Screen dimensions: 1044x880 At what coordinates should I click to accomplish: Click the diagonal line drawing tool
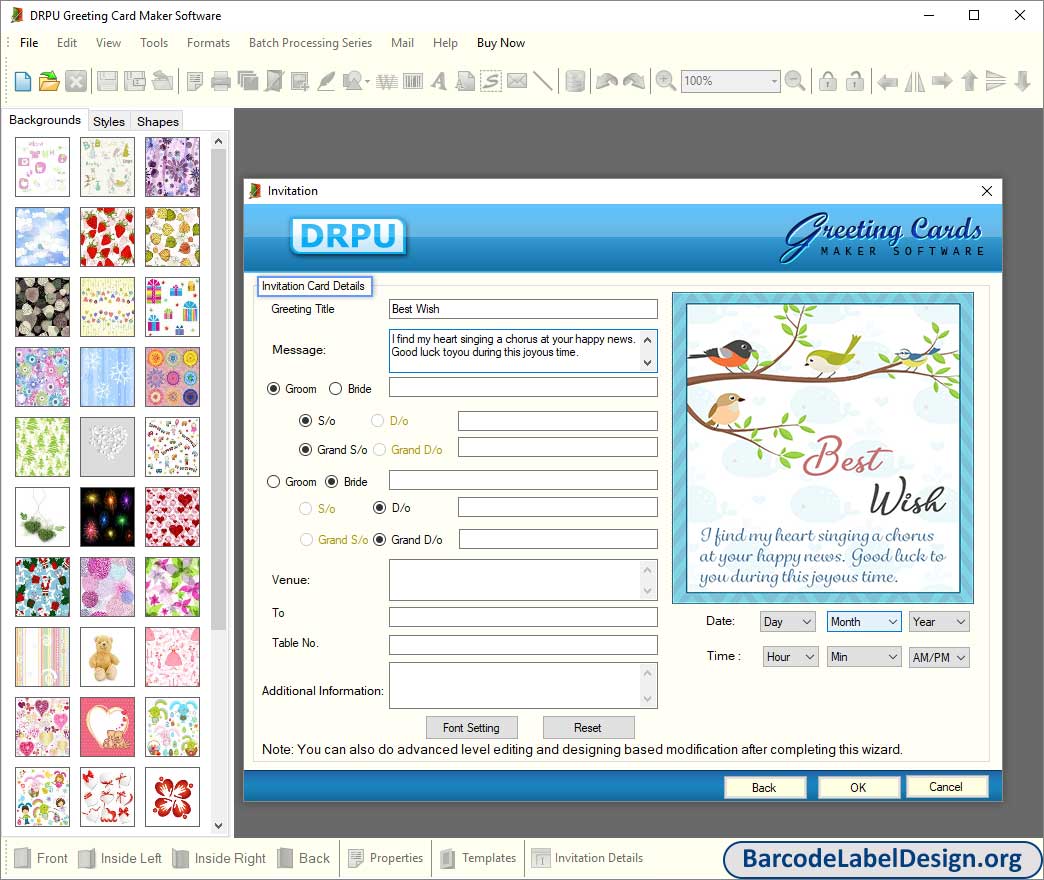tap(543, 81)
